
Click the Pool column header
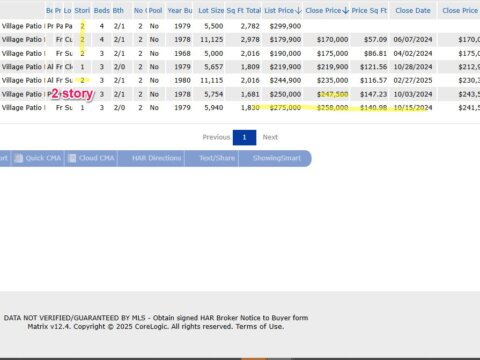(x=155, y=11)
